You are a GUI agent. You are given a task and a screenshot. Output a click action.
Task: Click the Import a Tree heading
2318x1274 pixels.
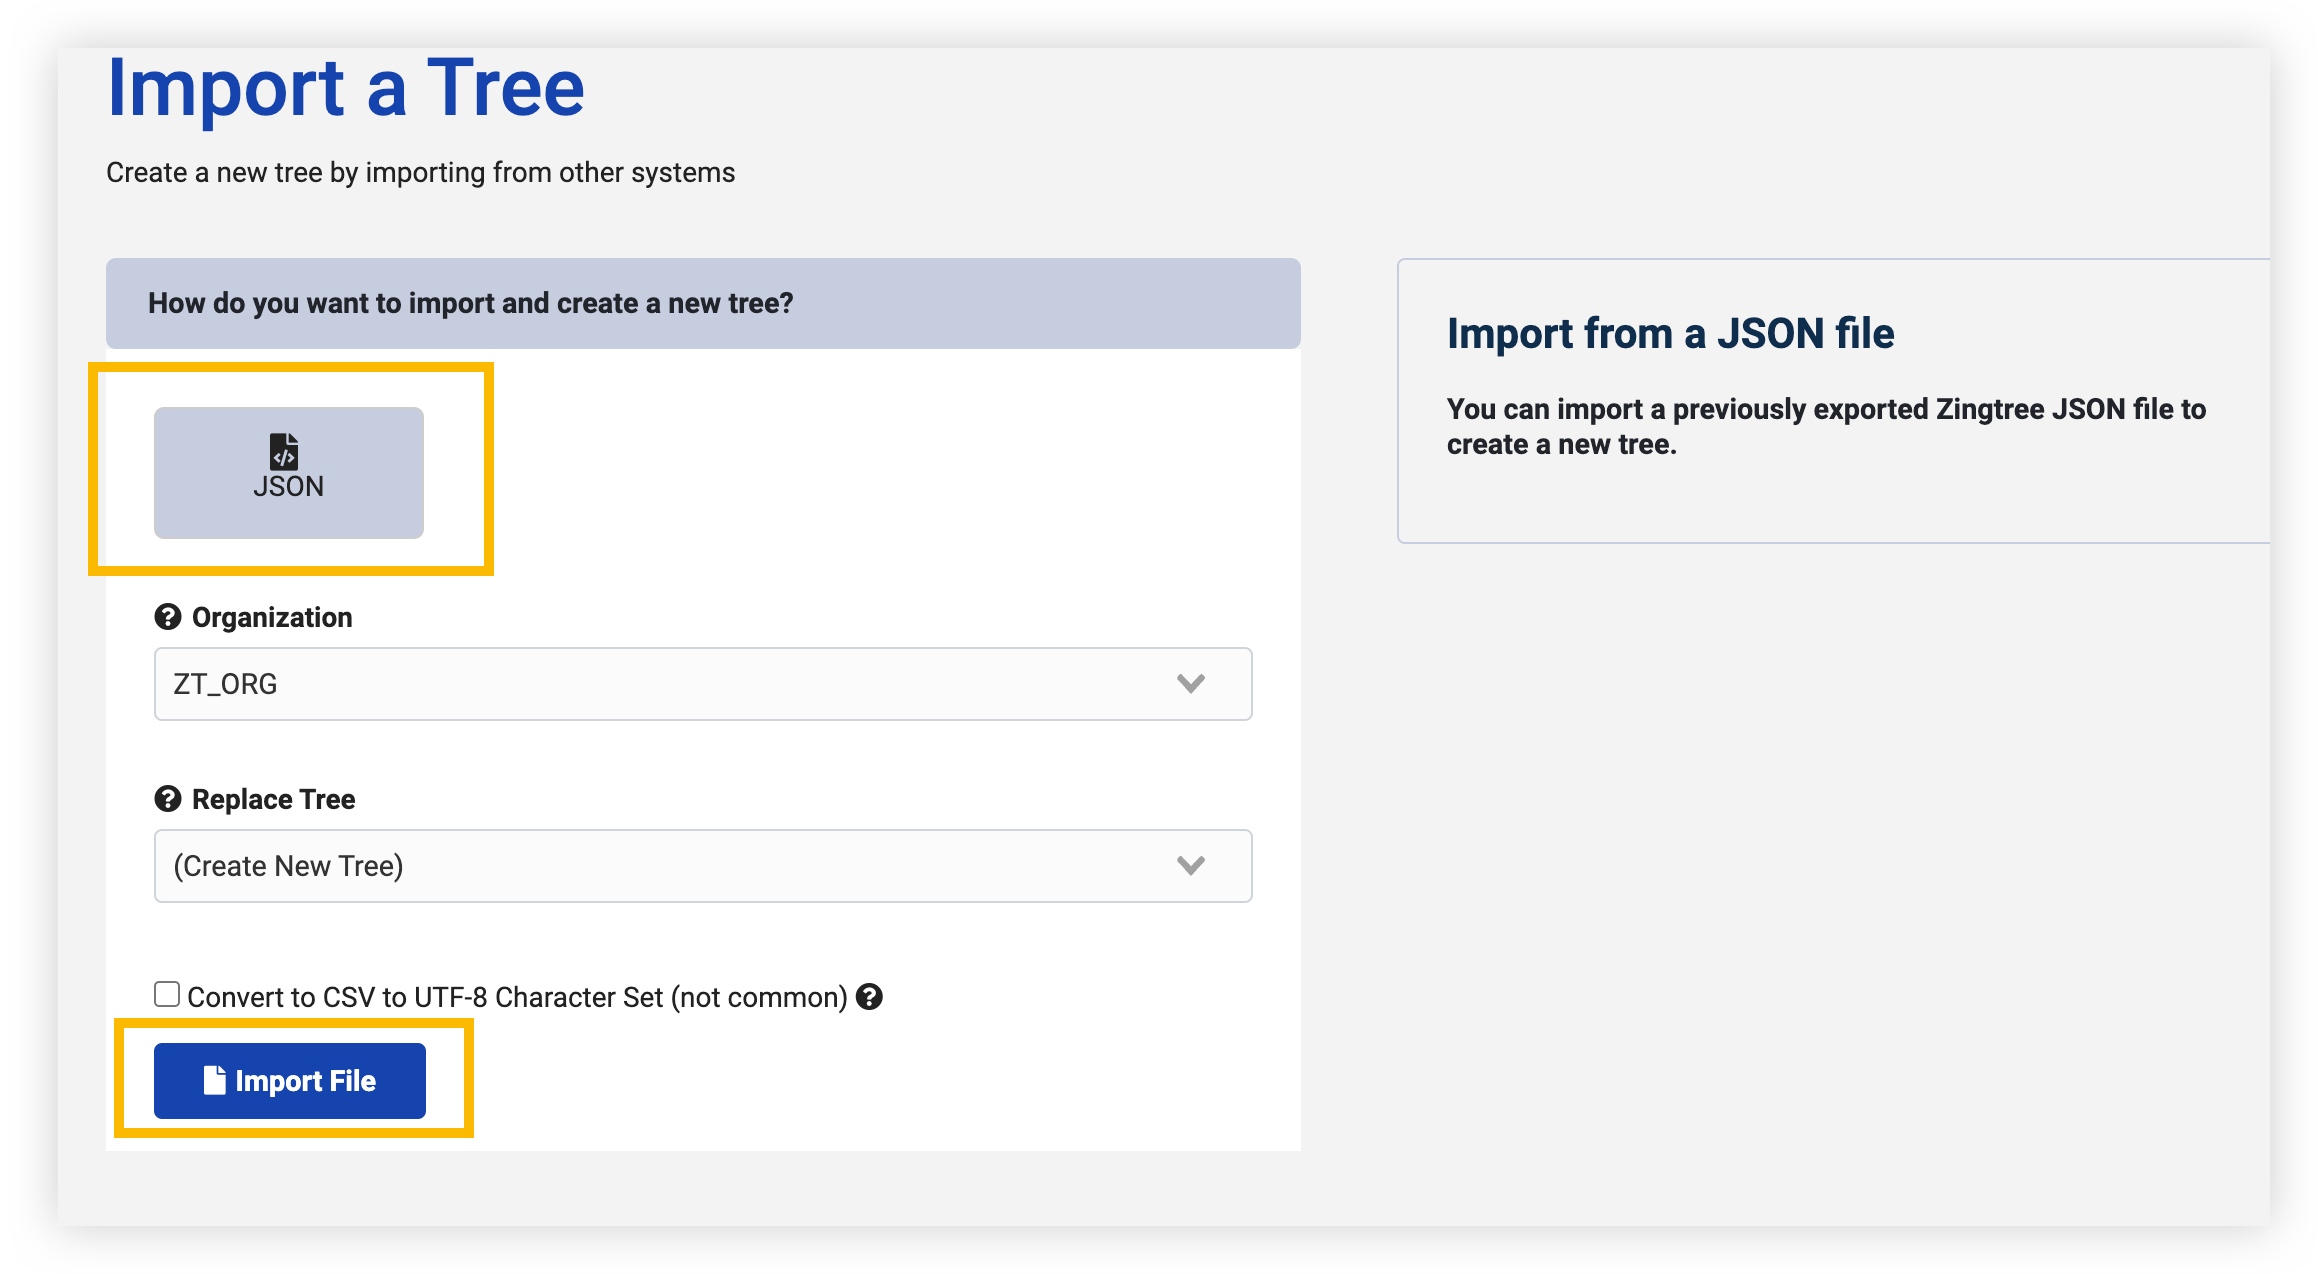point(346,88)
